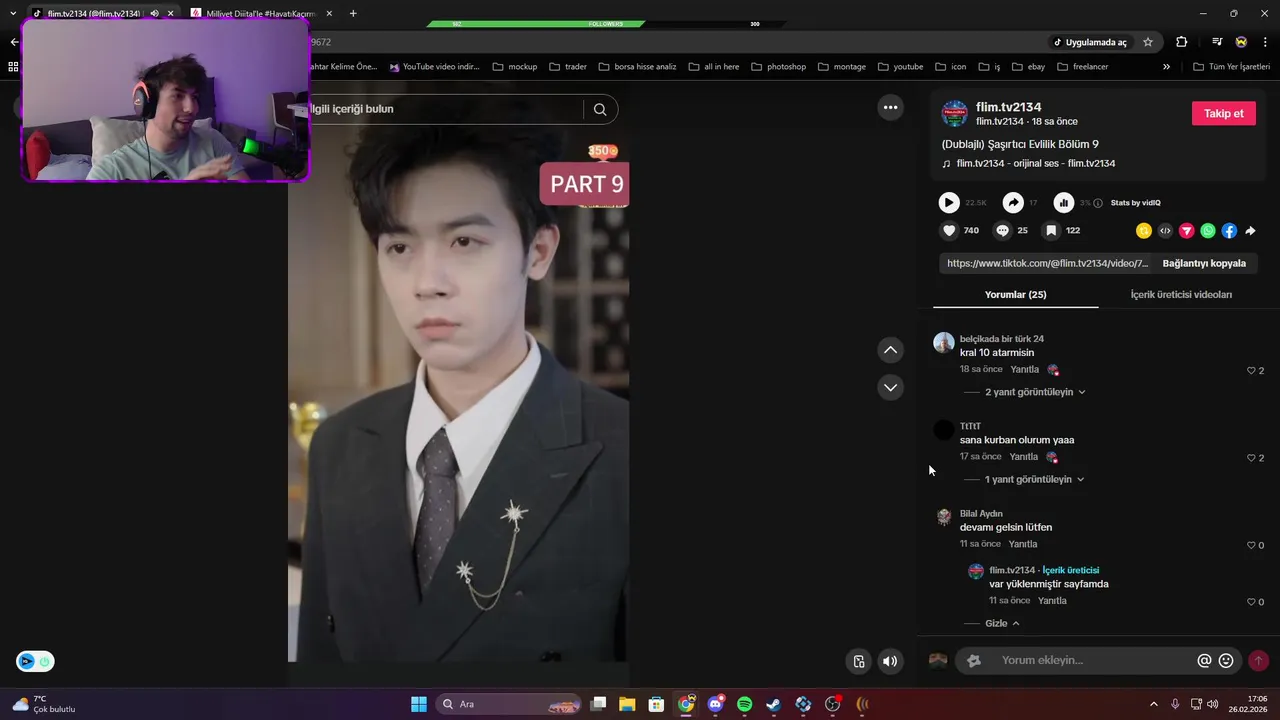This screenshot has width=1280, height=720.
Task: Click the info icon next to 3%
Action: (1098, 203)
